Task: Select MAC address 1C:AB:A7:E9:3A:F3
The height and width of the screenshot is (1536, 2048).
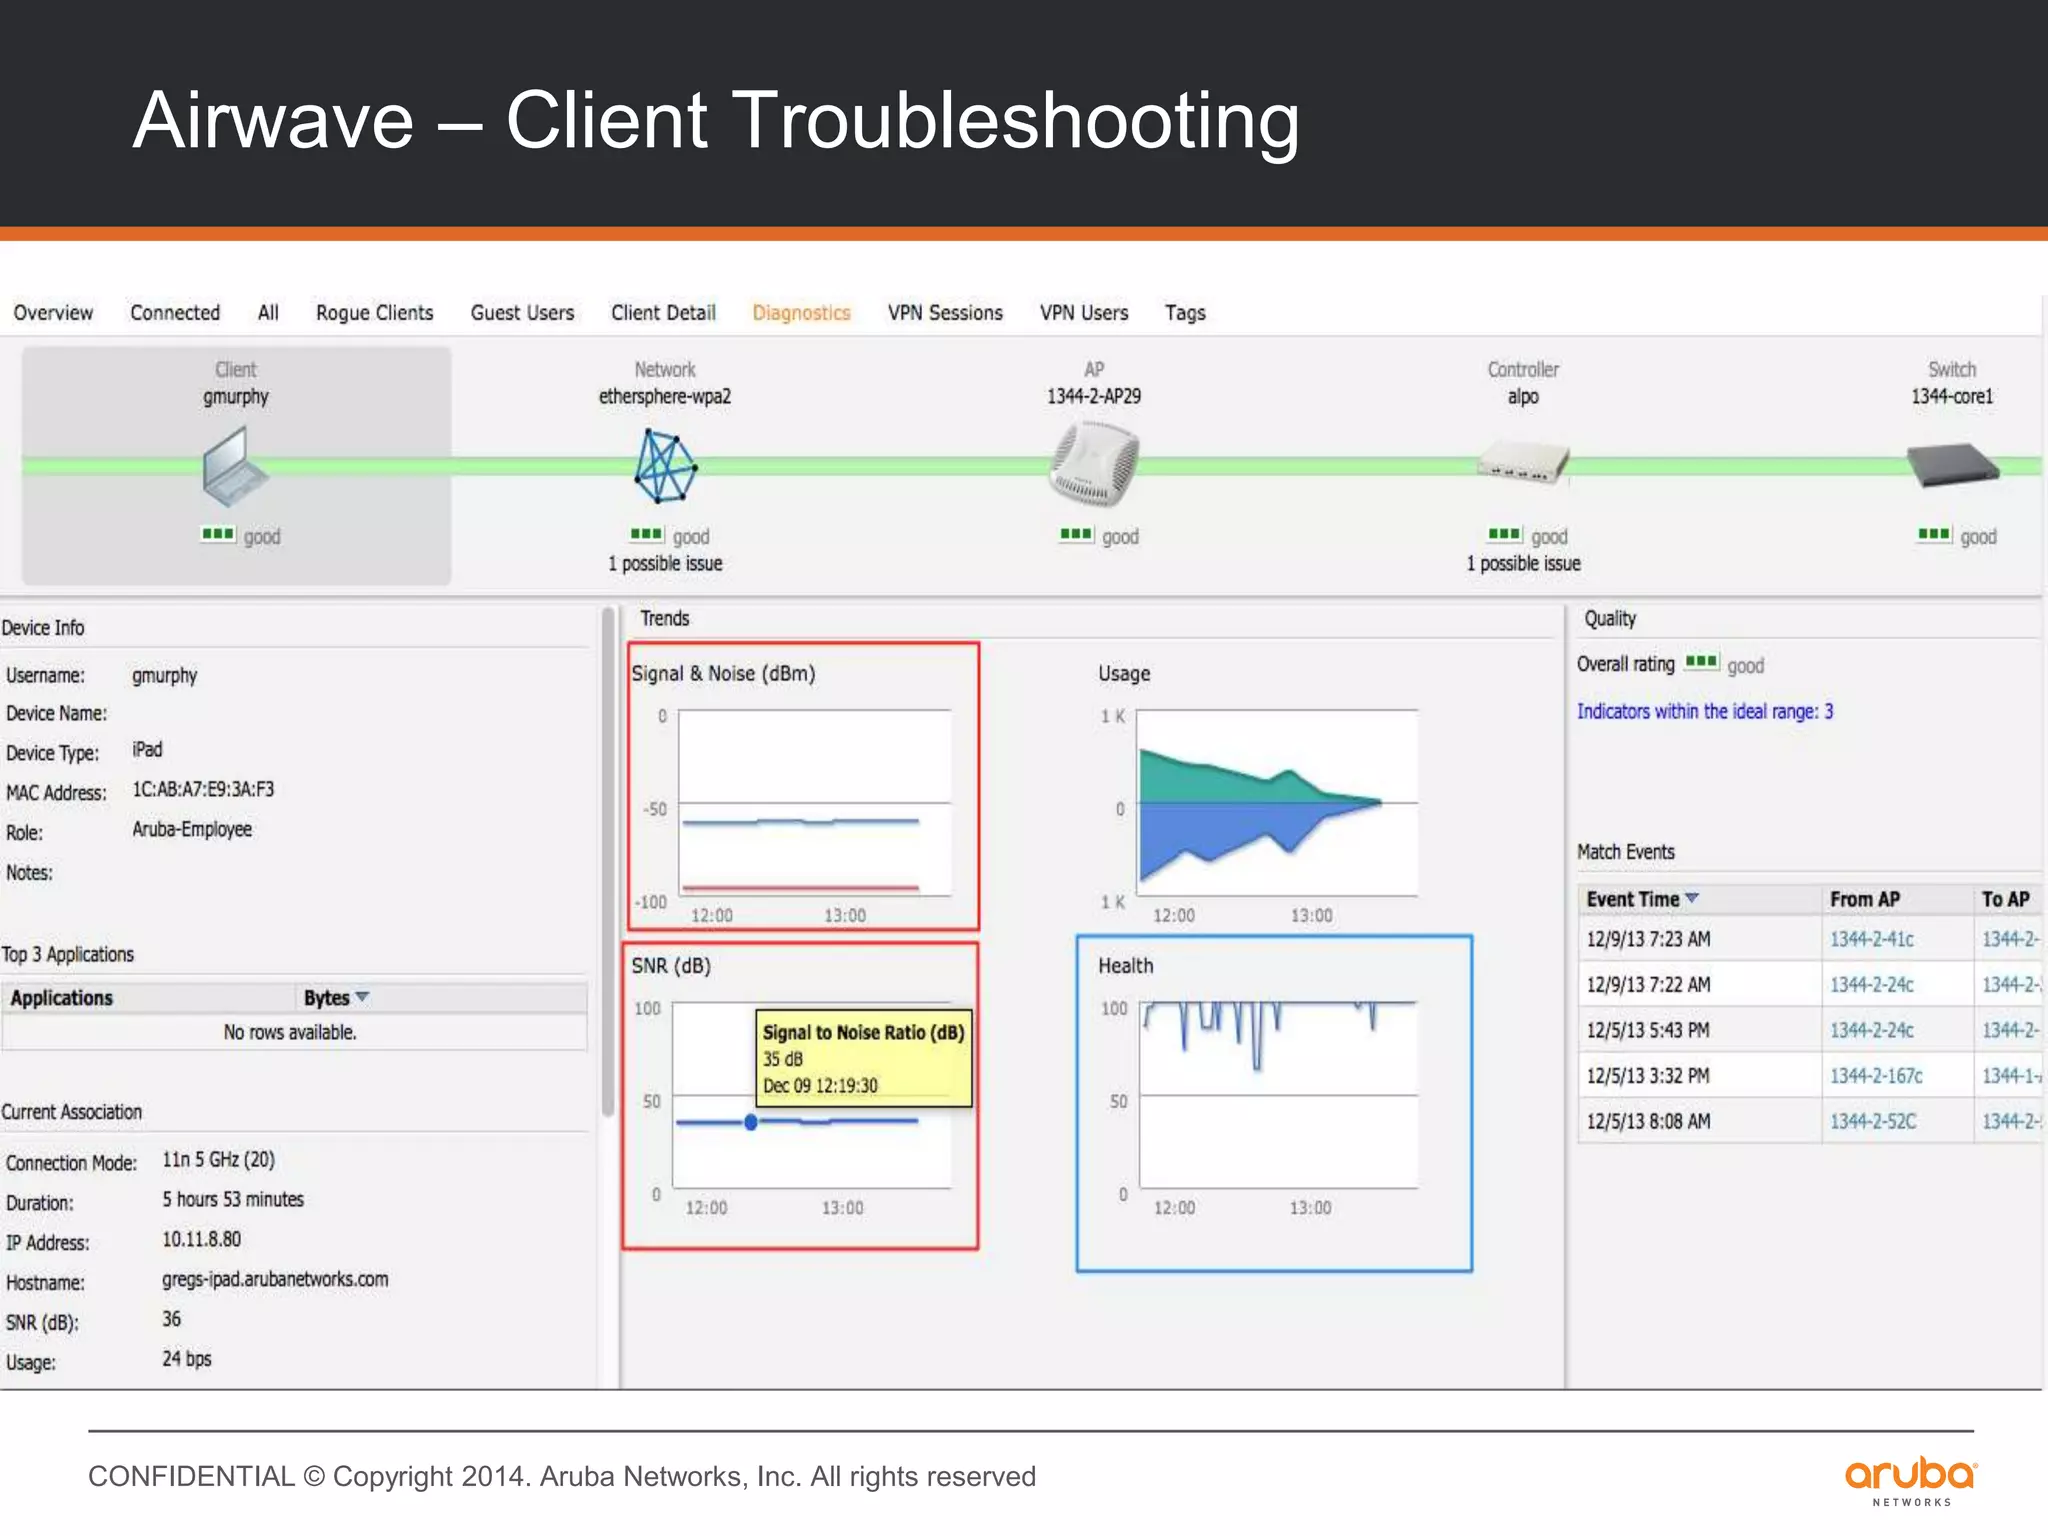Action: click(203, 790)
